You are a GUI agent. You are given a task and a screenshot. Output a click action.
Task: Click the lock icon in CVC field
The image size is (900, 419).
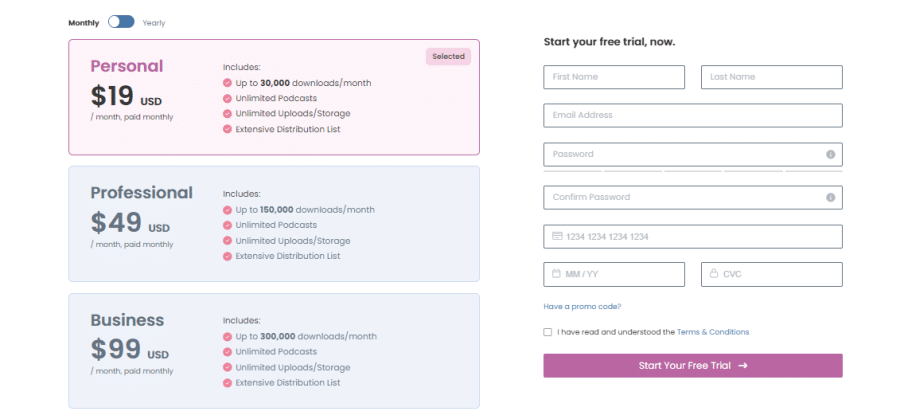pos(713,274)
